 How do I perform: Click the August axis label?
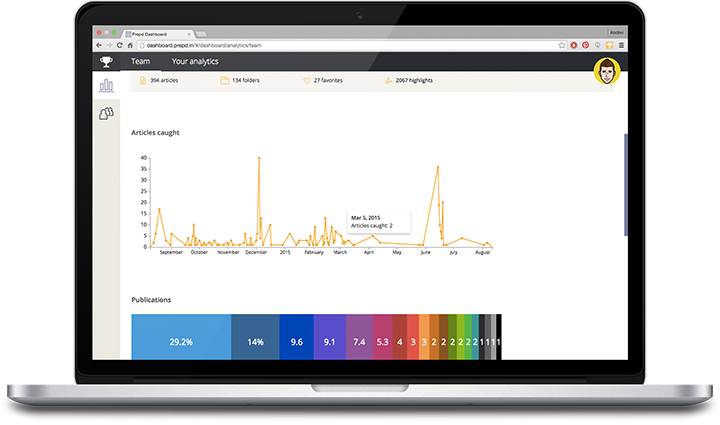pos(483,252)
